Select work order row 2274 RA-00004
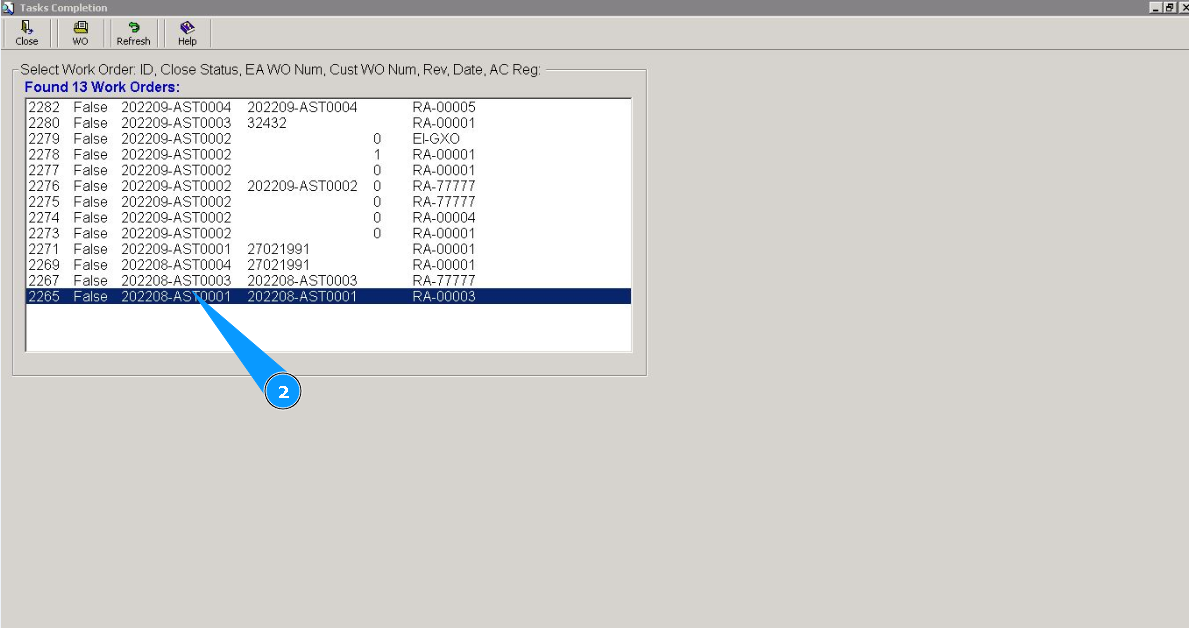This screenshot has height=629, width=1189. click(x=328, y=218)
